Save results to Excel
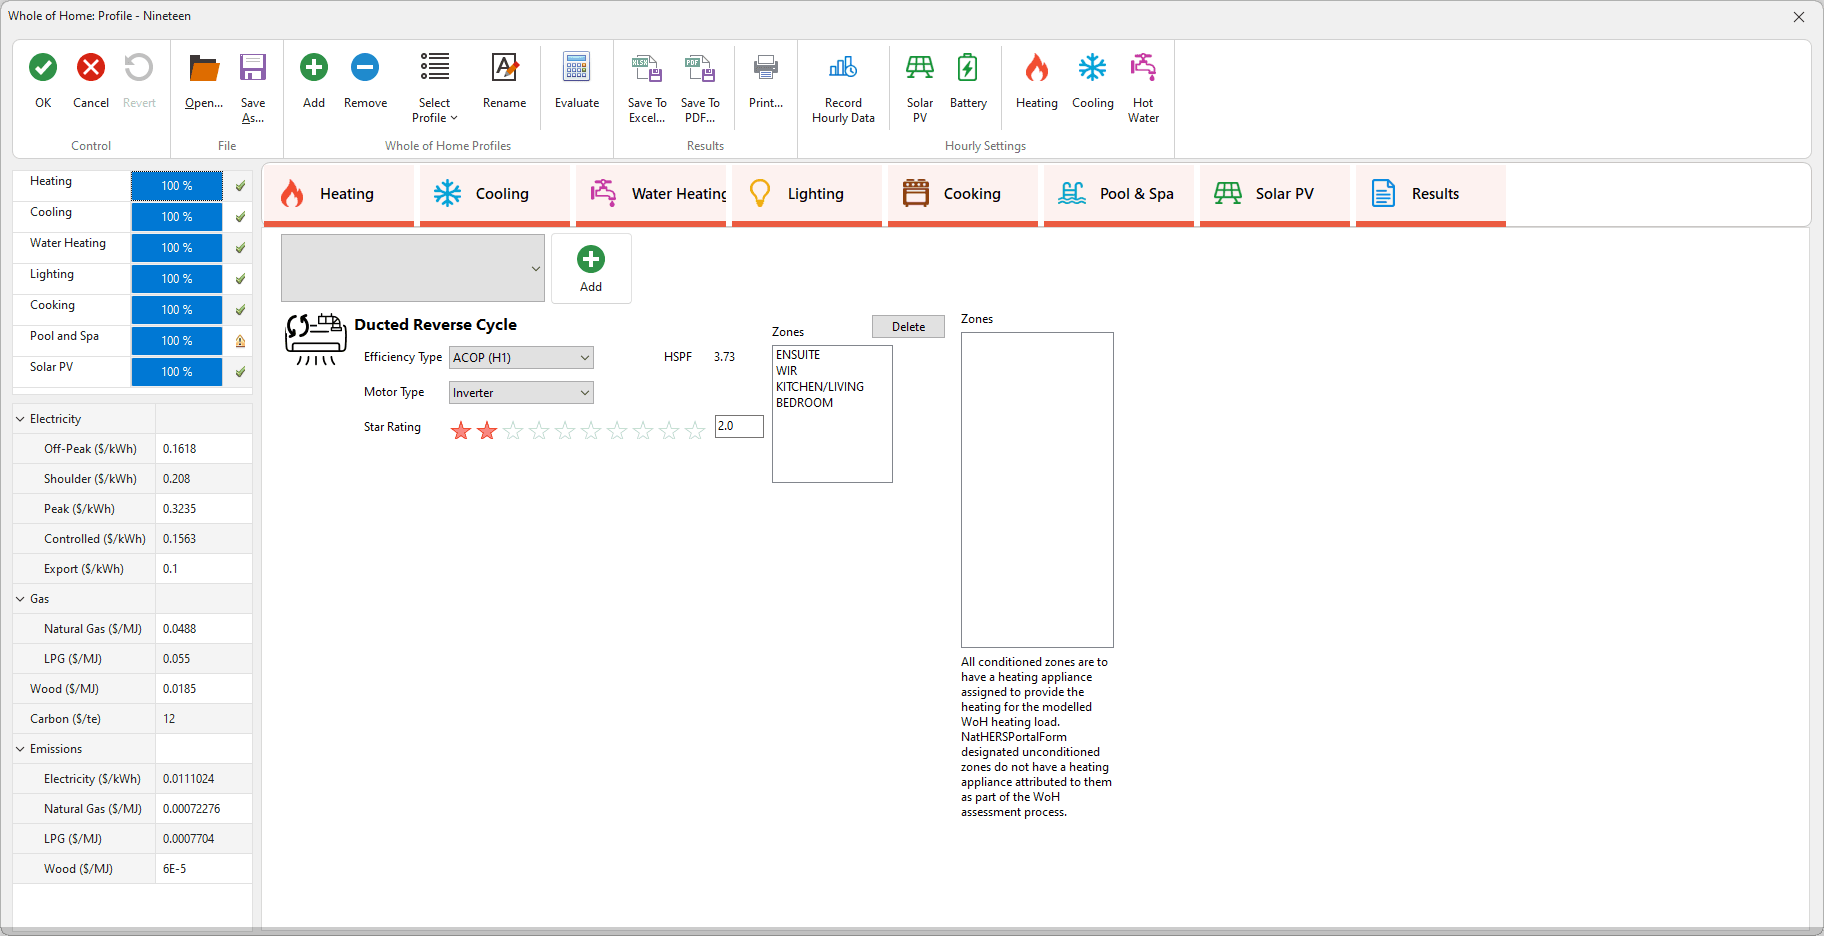This screenshot has height=936, width=1824. (647, 68)
